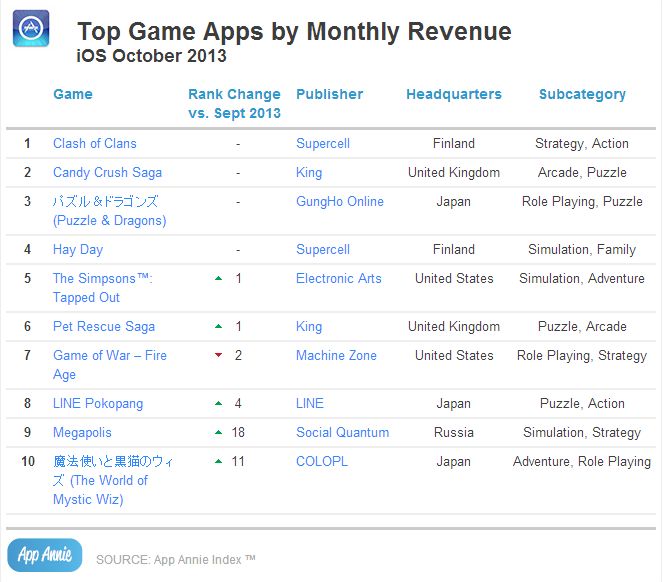Open The World of Mystic Wiz link
672x582 pixels.
coord(113,480)
